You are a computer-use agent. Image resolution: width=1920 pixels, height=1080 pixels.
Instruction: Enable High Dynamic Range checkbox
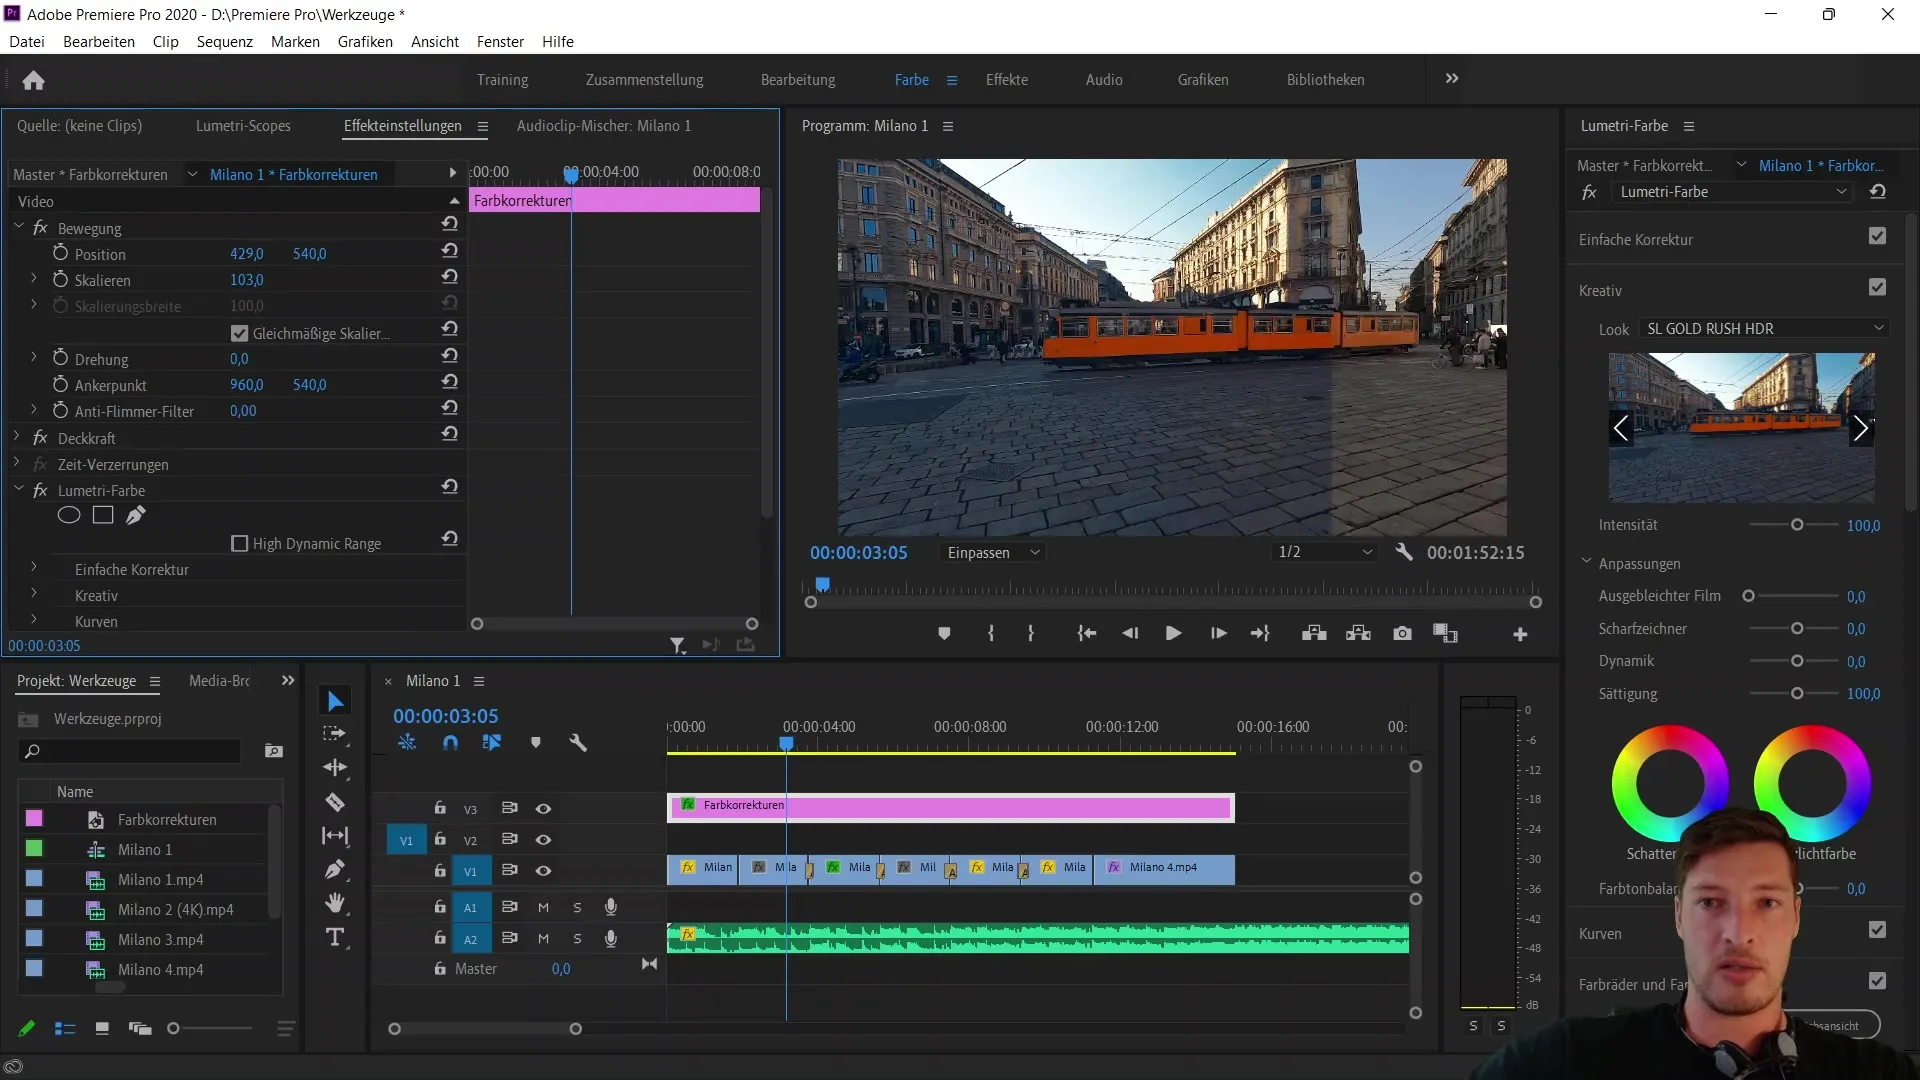pos(239,543)
